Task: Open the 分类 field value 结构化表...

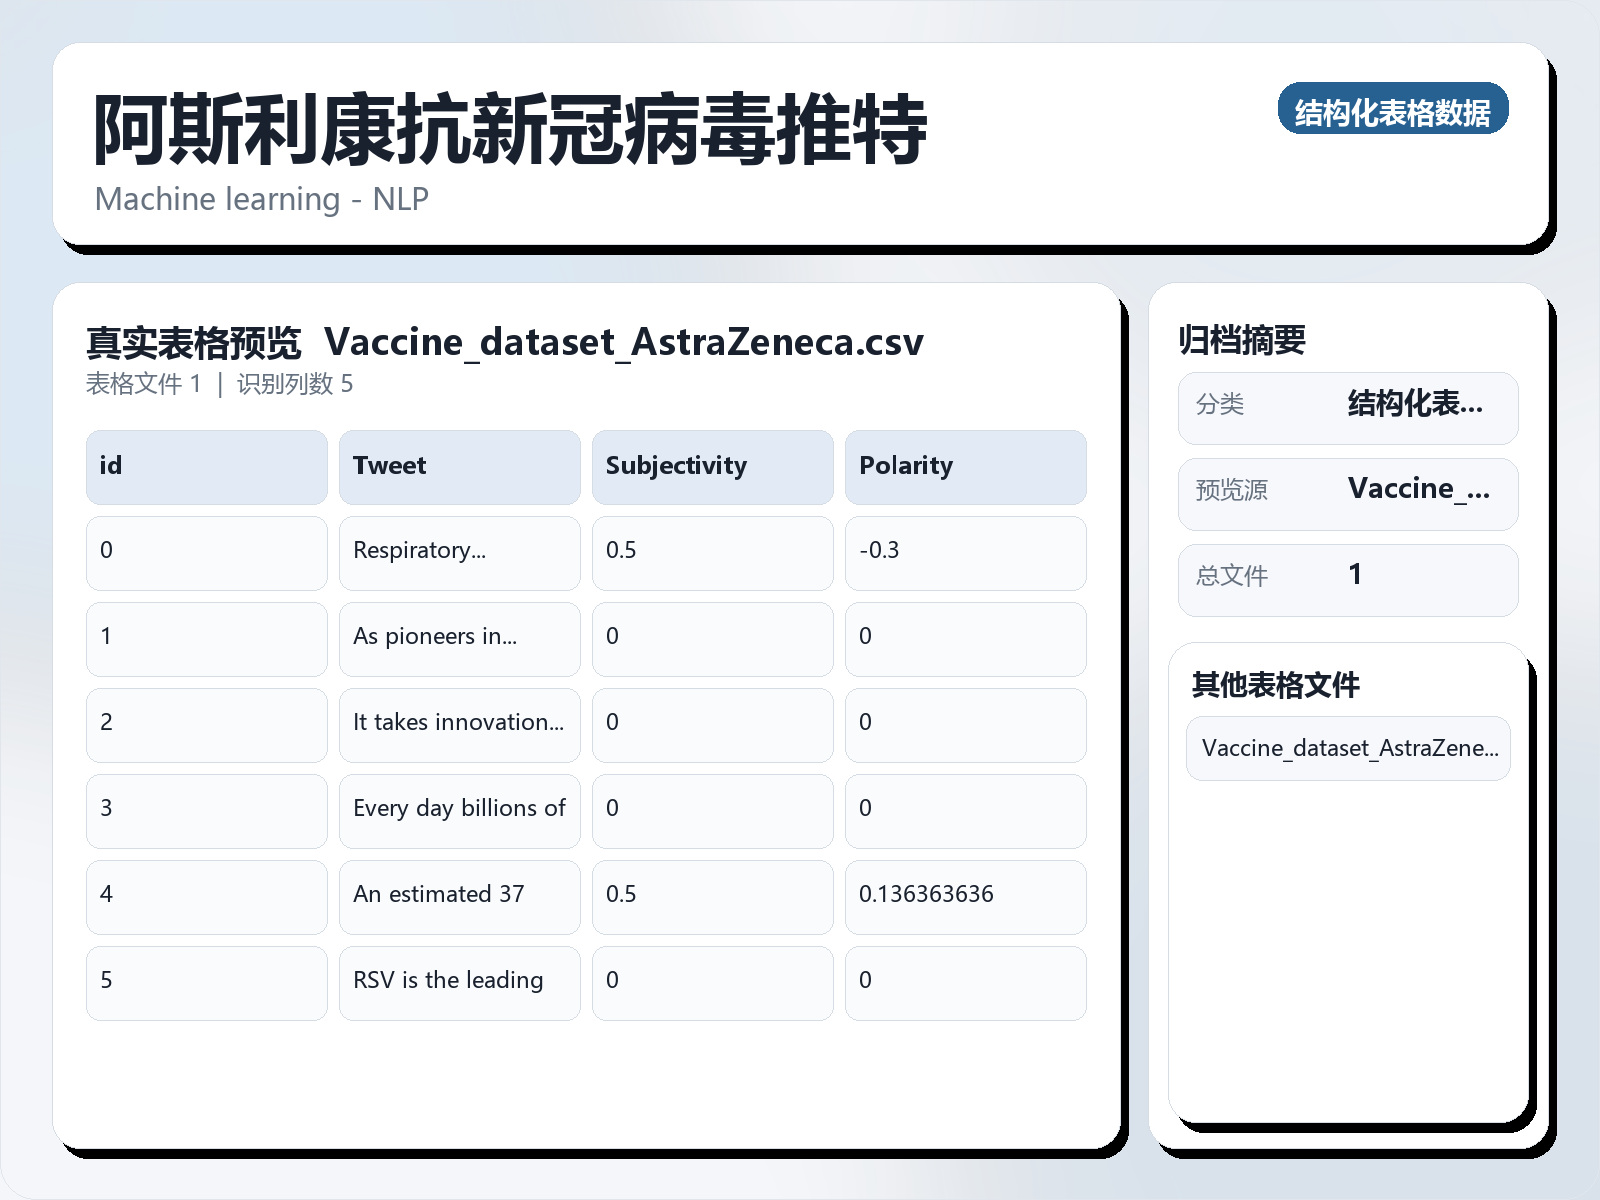Action: (1416, 405)
